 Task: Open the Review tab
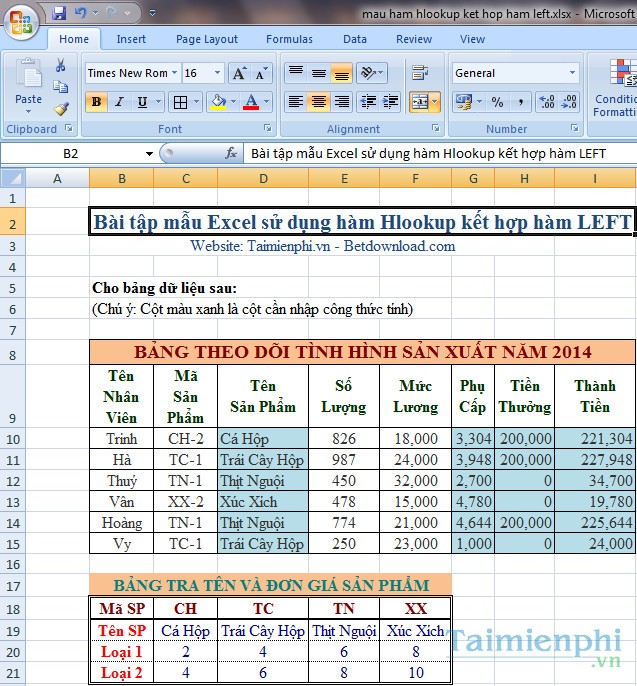[414, 39]
